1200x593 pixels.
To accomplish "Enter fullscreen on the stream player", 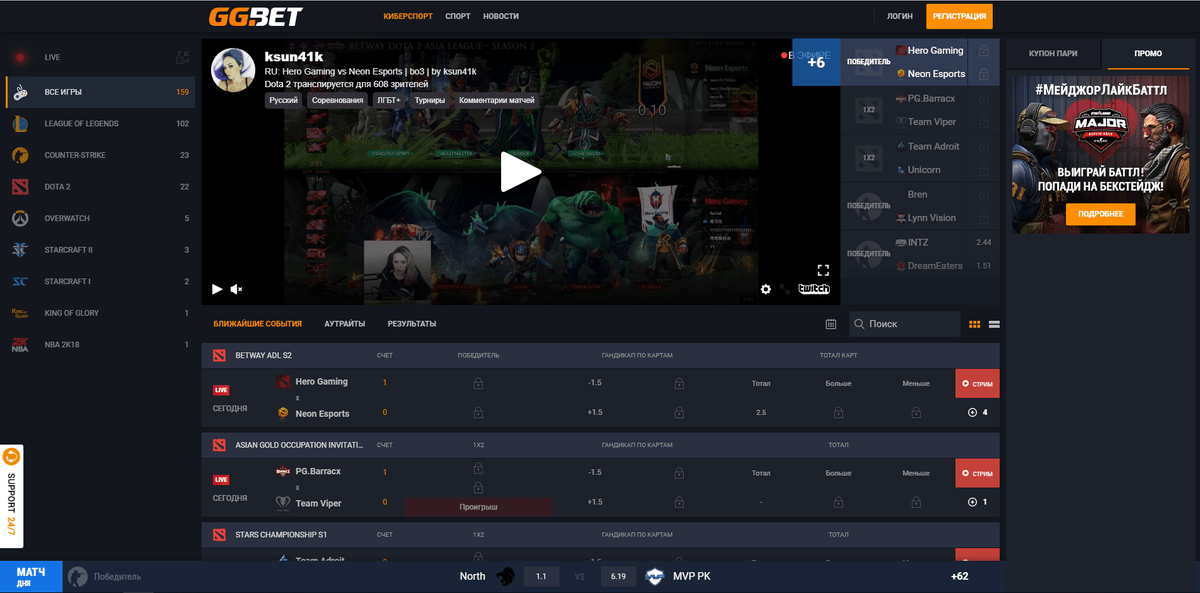I will tap(824, 270).
